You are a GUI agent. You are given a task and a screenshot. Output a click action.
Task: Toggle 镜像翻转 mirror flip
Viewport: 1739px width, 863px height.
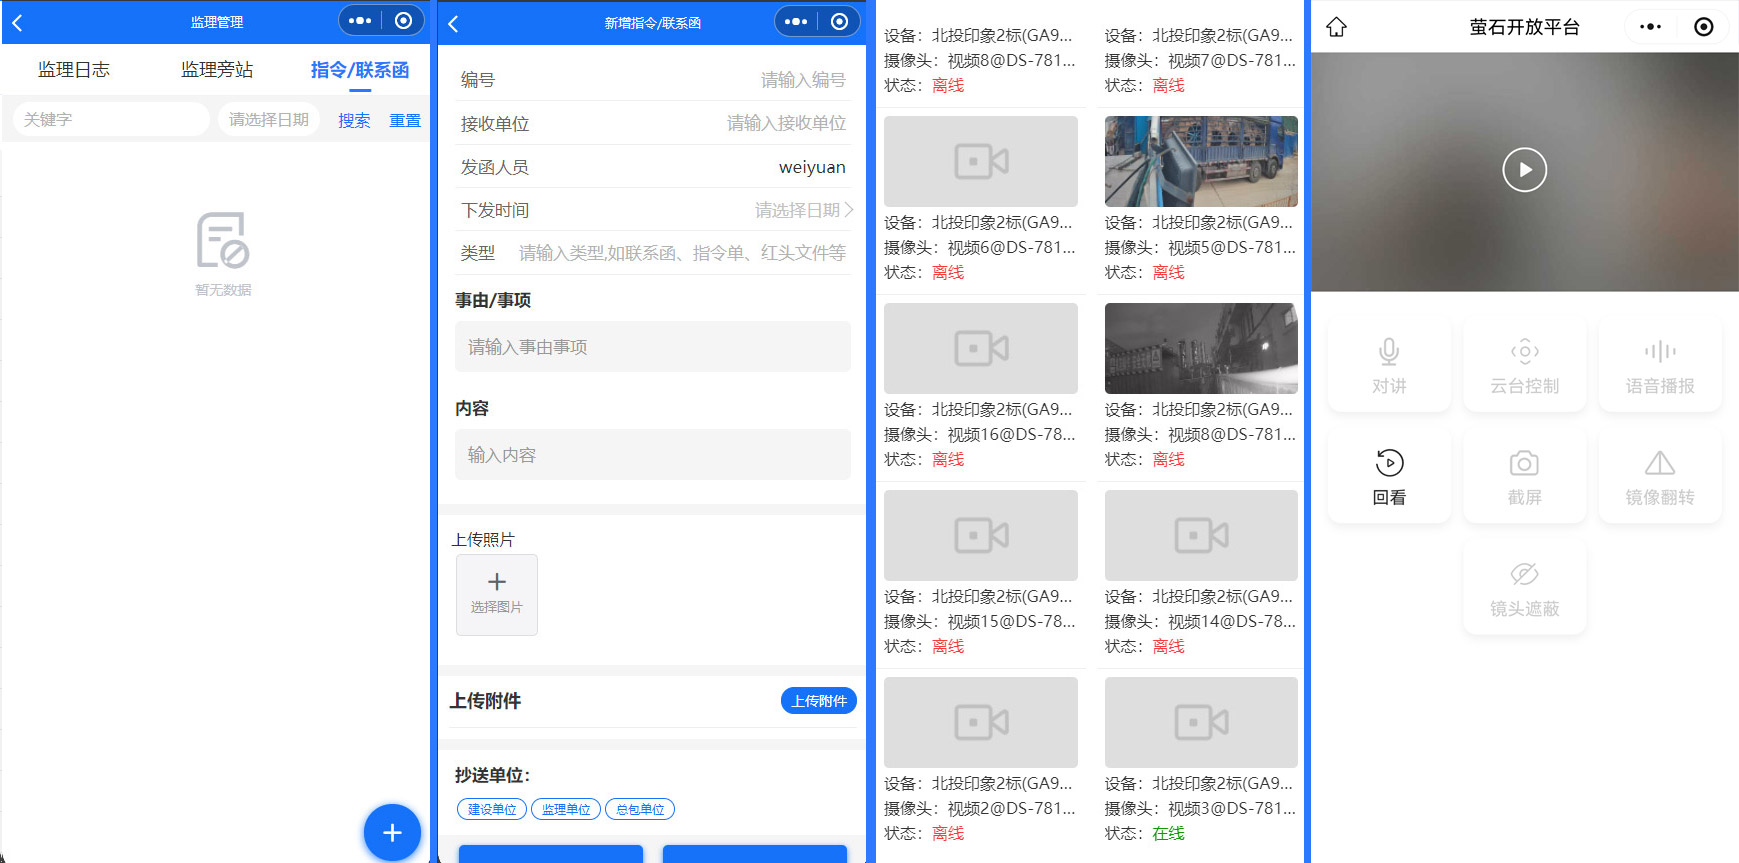pyautogui.click(x=1660, y=464)
